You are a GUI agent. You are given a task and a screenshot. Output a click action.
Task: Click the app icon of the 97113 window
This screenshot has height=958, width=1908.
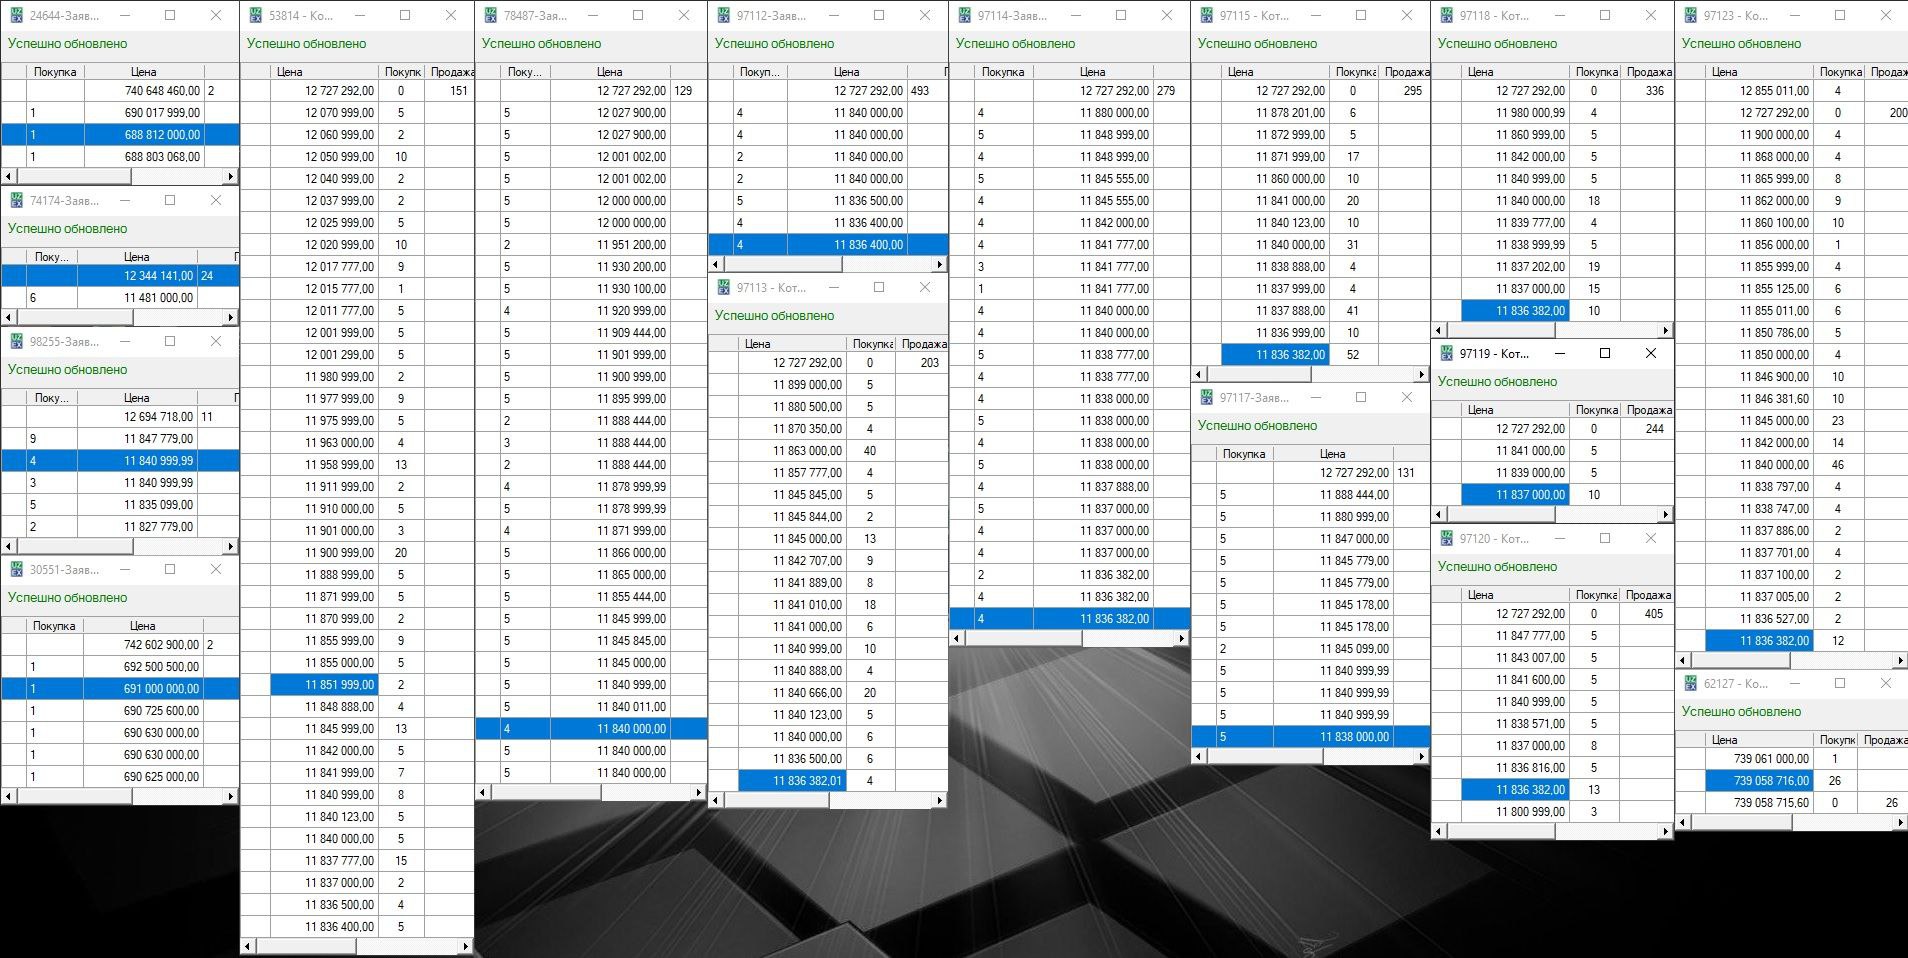tap(723, 288)
